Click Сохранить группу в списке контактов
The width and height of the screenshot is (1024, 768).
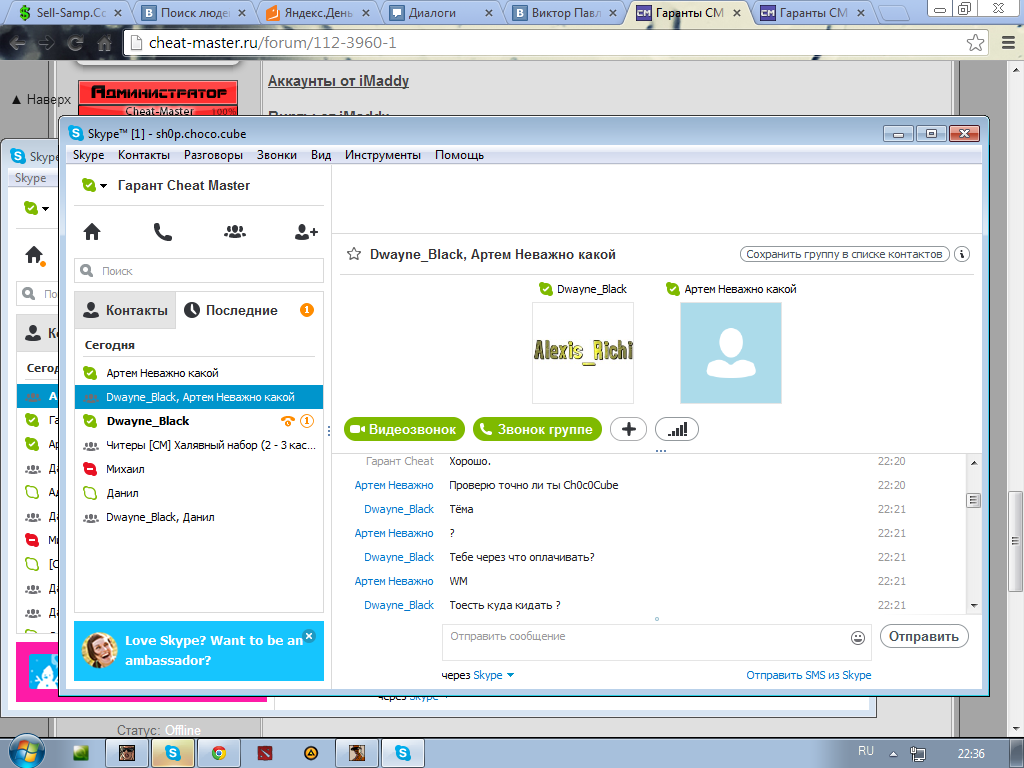point(844,254)
